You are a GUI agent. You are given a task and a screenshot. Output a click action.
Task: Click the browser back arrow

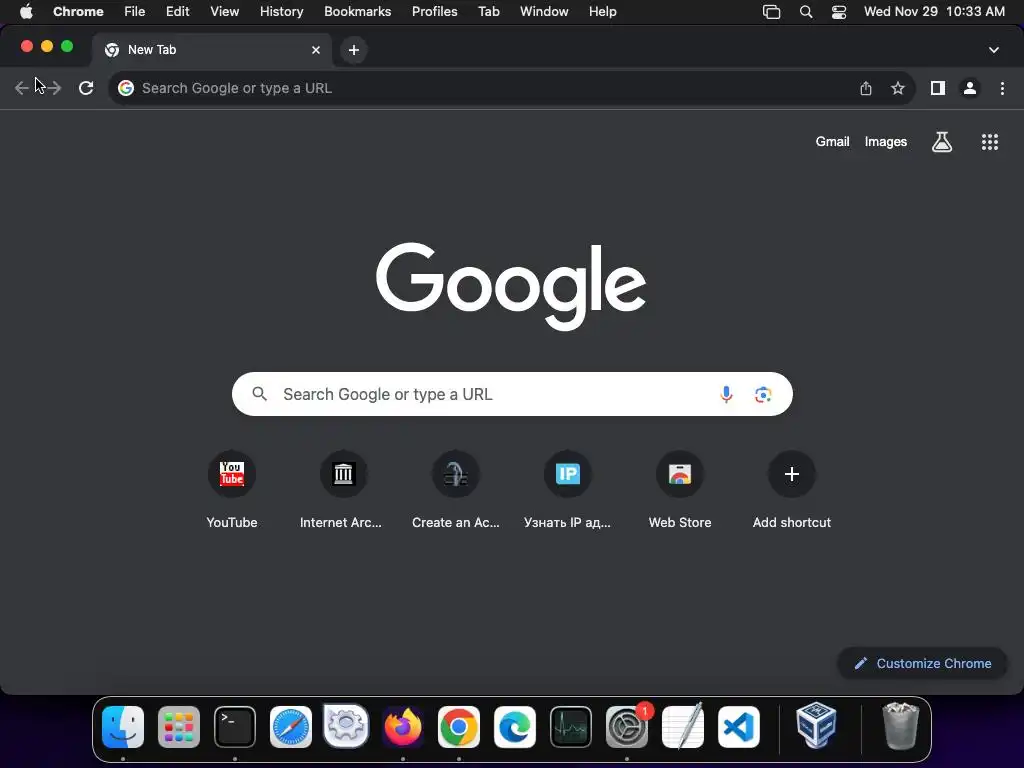click(22, 88)
